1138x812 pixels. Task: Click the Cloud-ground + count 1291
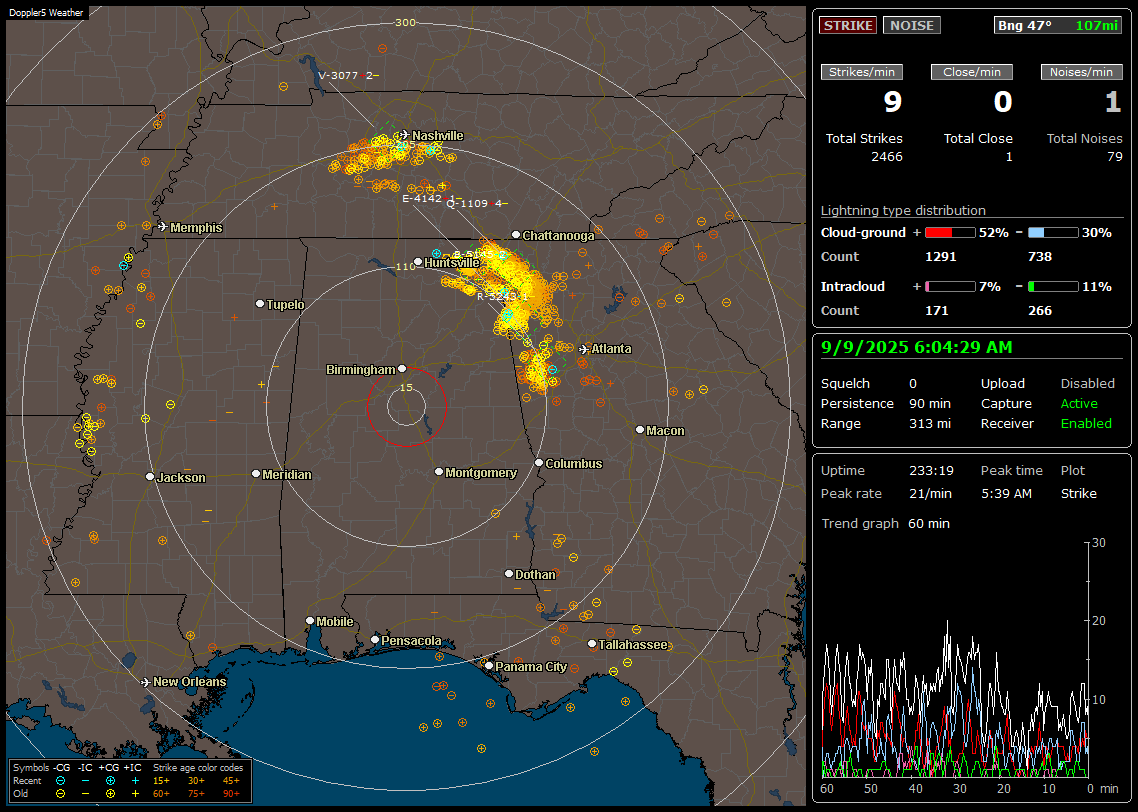(x=941, y=257)
